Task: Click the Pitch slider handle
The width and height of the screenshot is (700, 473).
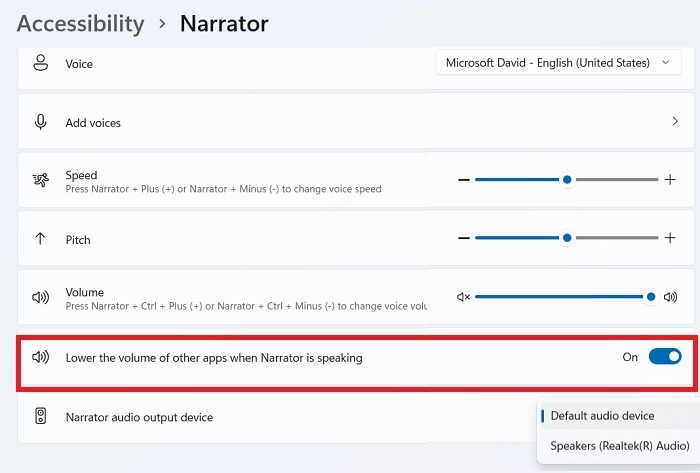Action: (567, 238)
